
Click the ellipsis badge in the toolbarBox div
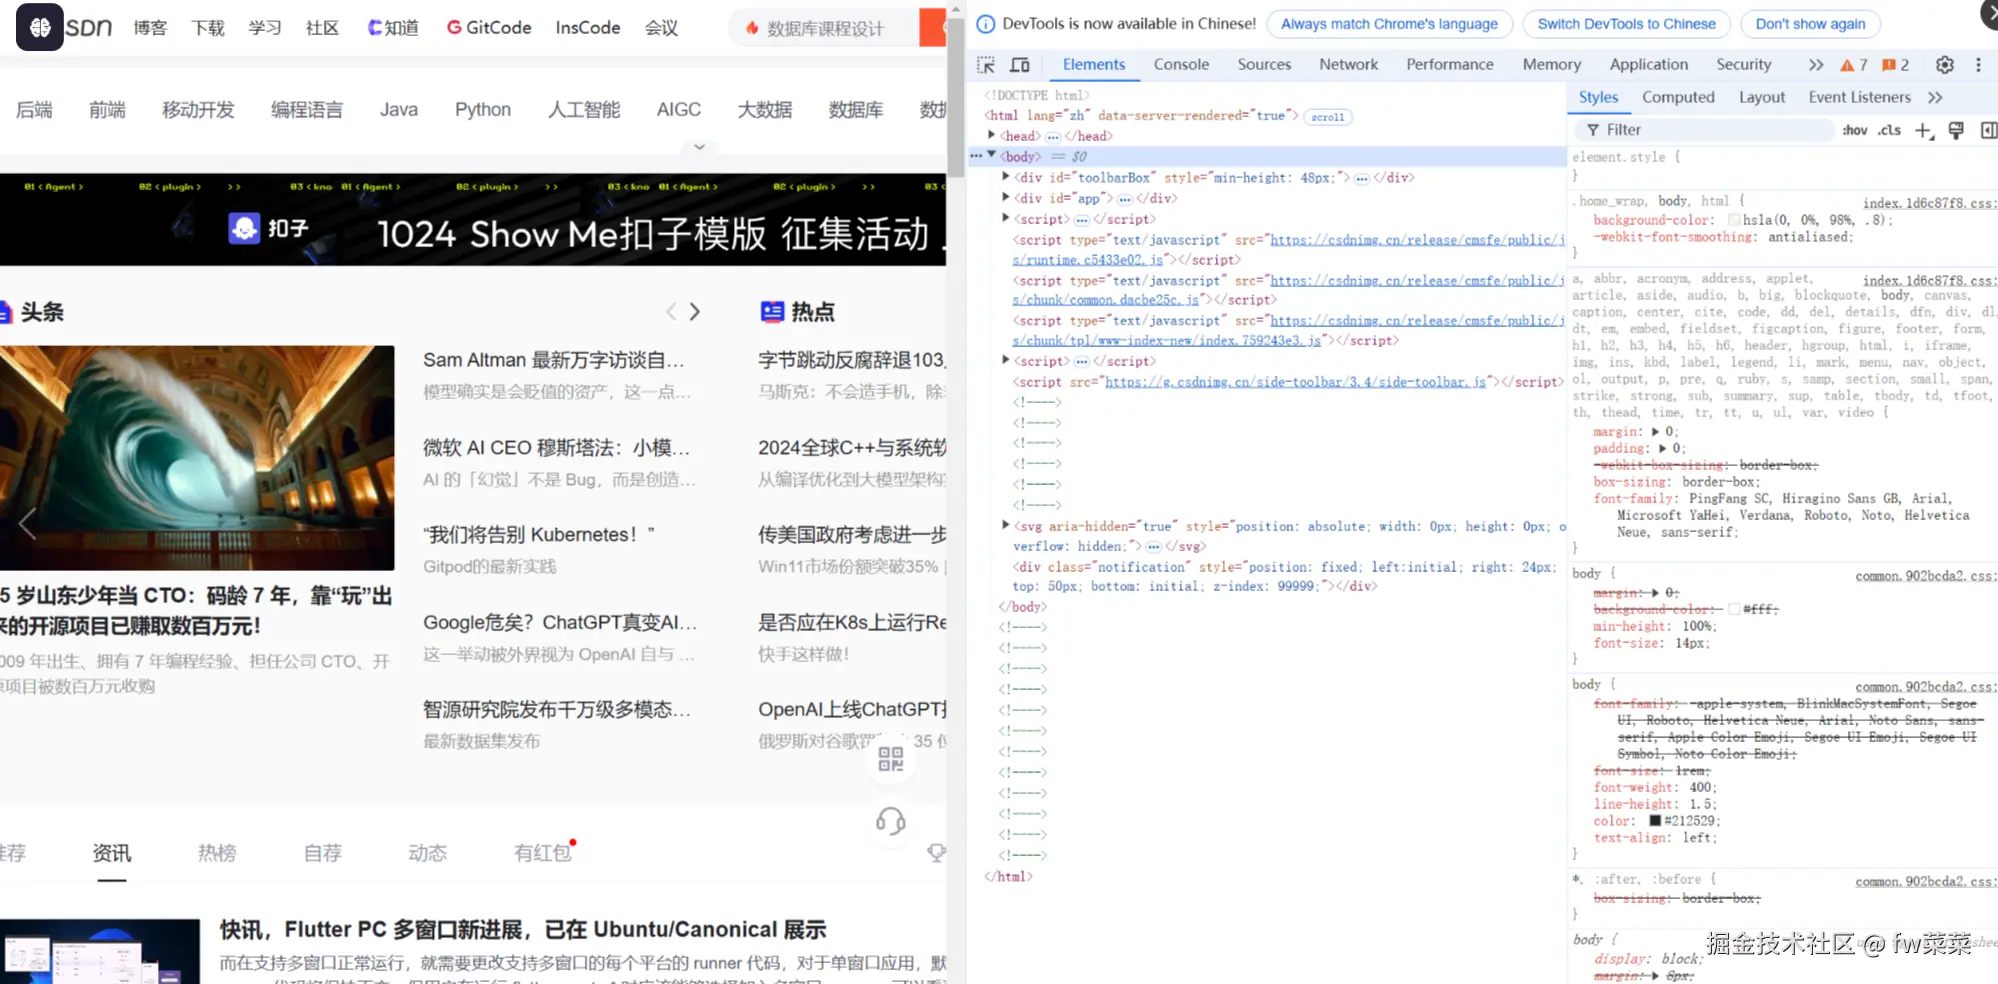1361,179
